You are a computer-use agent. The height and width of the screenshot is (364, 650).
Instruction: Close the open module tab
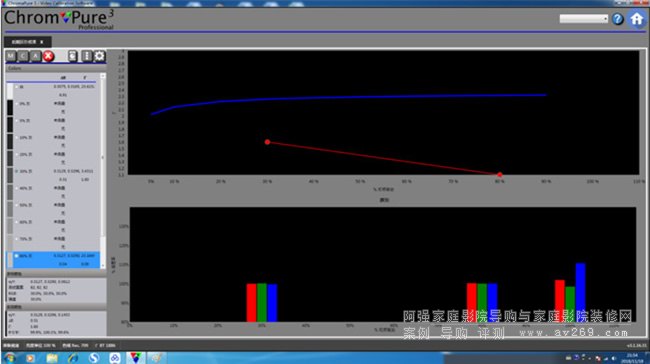pyautogui.click(x=42, y=42)
